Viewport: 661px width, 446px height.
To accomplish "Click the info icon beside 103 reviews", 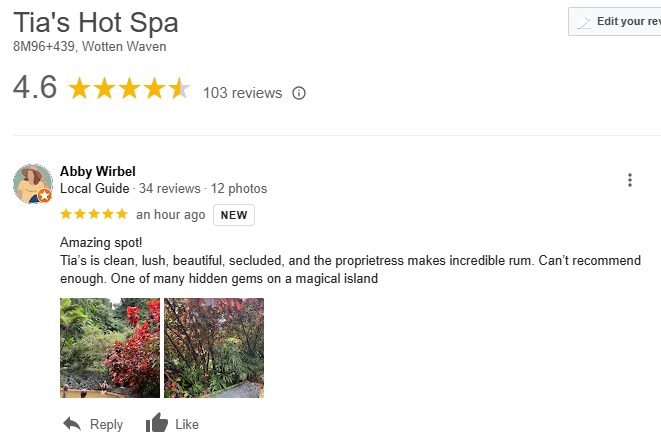I will pyautogui.click(x=298, y=93).
